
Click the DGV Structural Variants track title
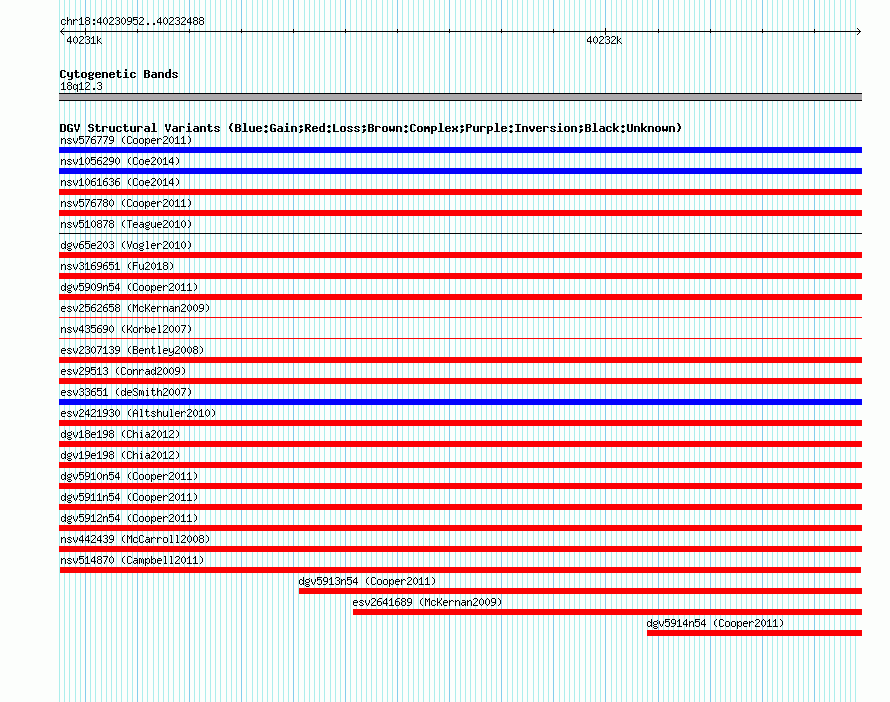(371, 128)
